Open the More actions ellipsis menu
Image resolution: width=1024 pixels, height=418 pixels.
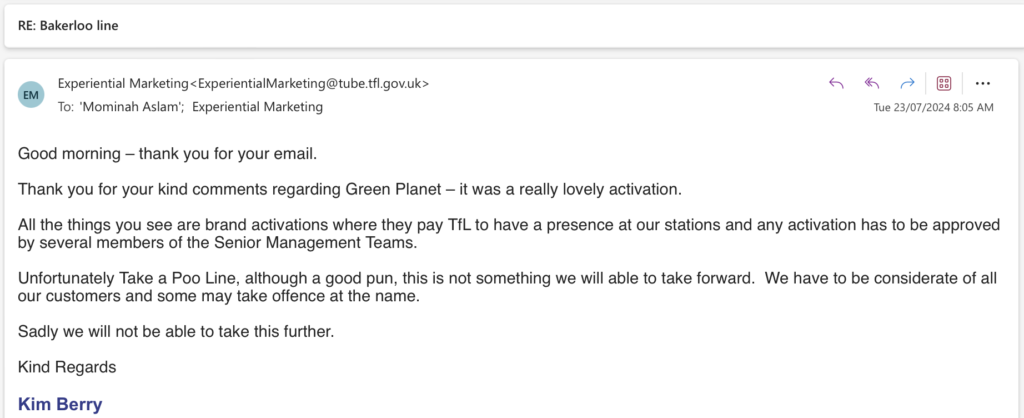click(x=982, y=84)
